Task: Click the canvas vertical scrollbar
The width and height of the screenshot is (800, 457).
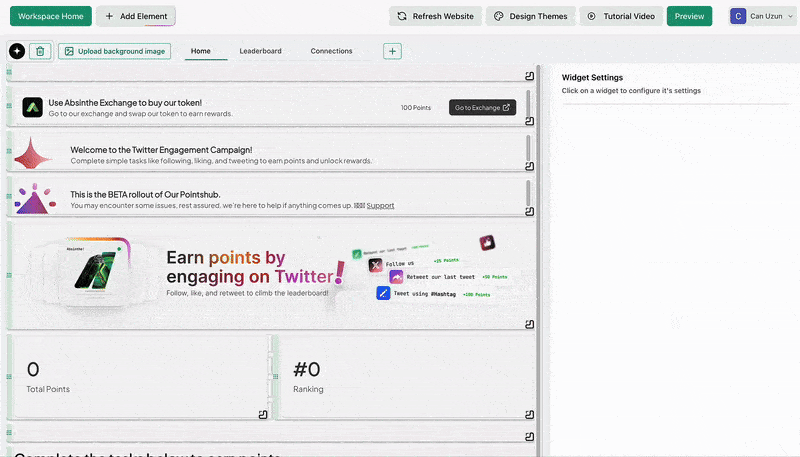Action: click(x=539, y=260)
